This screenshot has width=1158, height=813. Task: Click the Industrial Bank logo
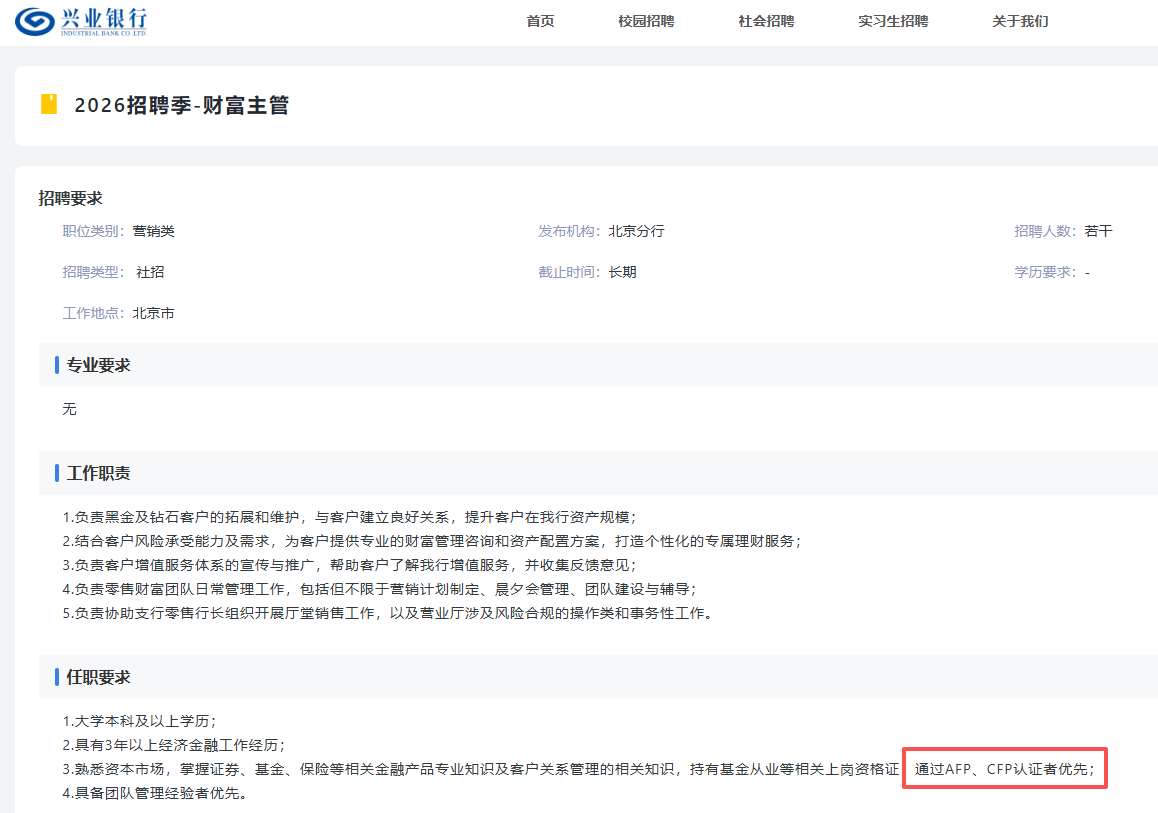(82, 21)
